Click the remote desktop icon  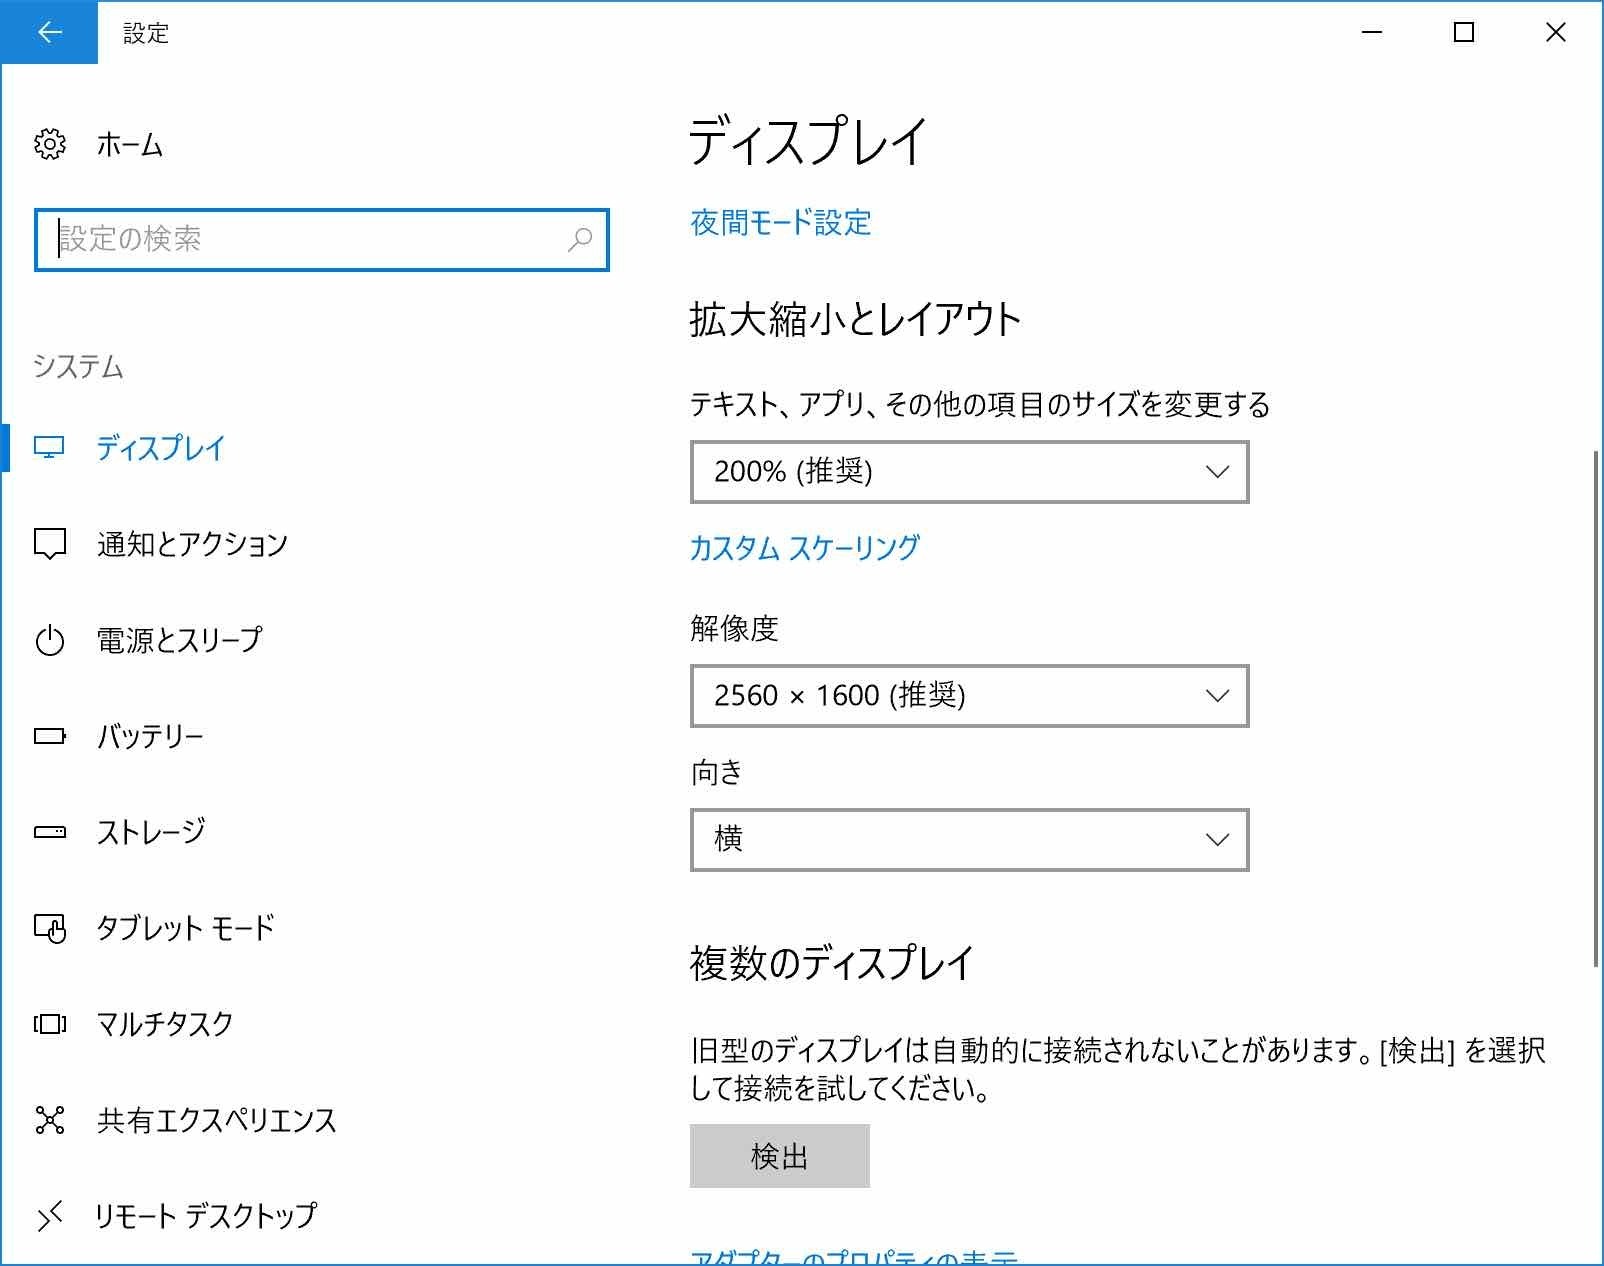[x=50, y=1216]
